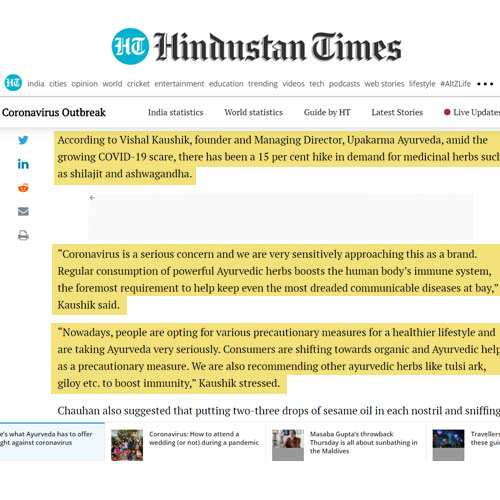
Task: Click the paragraph 'Coronavirus is a serious concern'
Action: point(277,279)
